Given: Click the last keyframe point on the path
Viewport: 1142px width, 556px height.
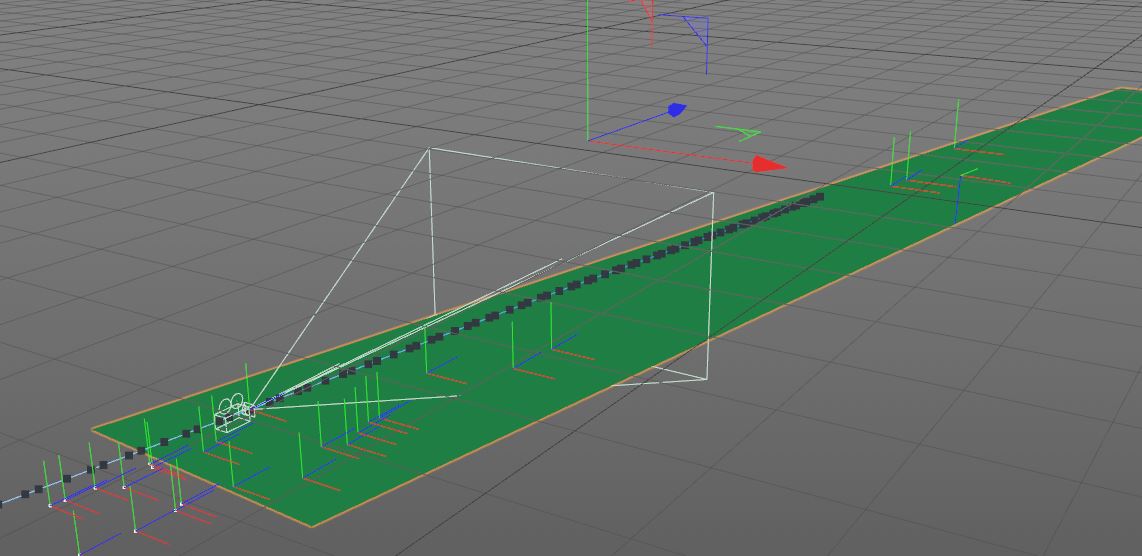Looking at the screenshot, I should (819, 196).
